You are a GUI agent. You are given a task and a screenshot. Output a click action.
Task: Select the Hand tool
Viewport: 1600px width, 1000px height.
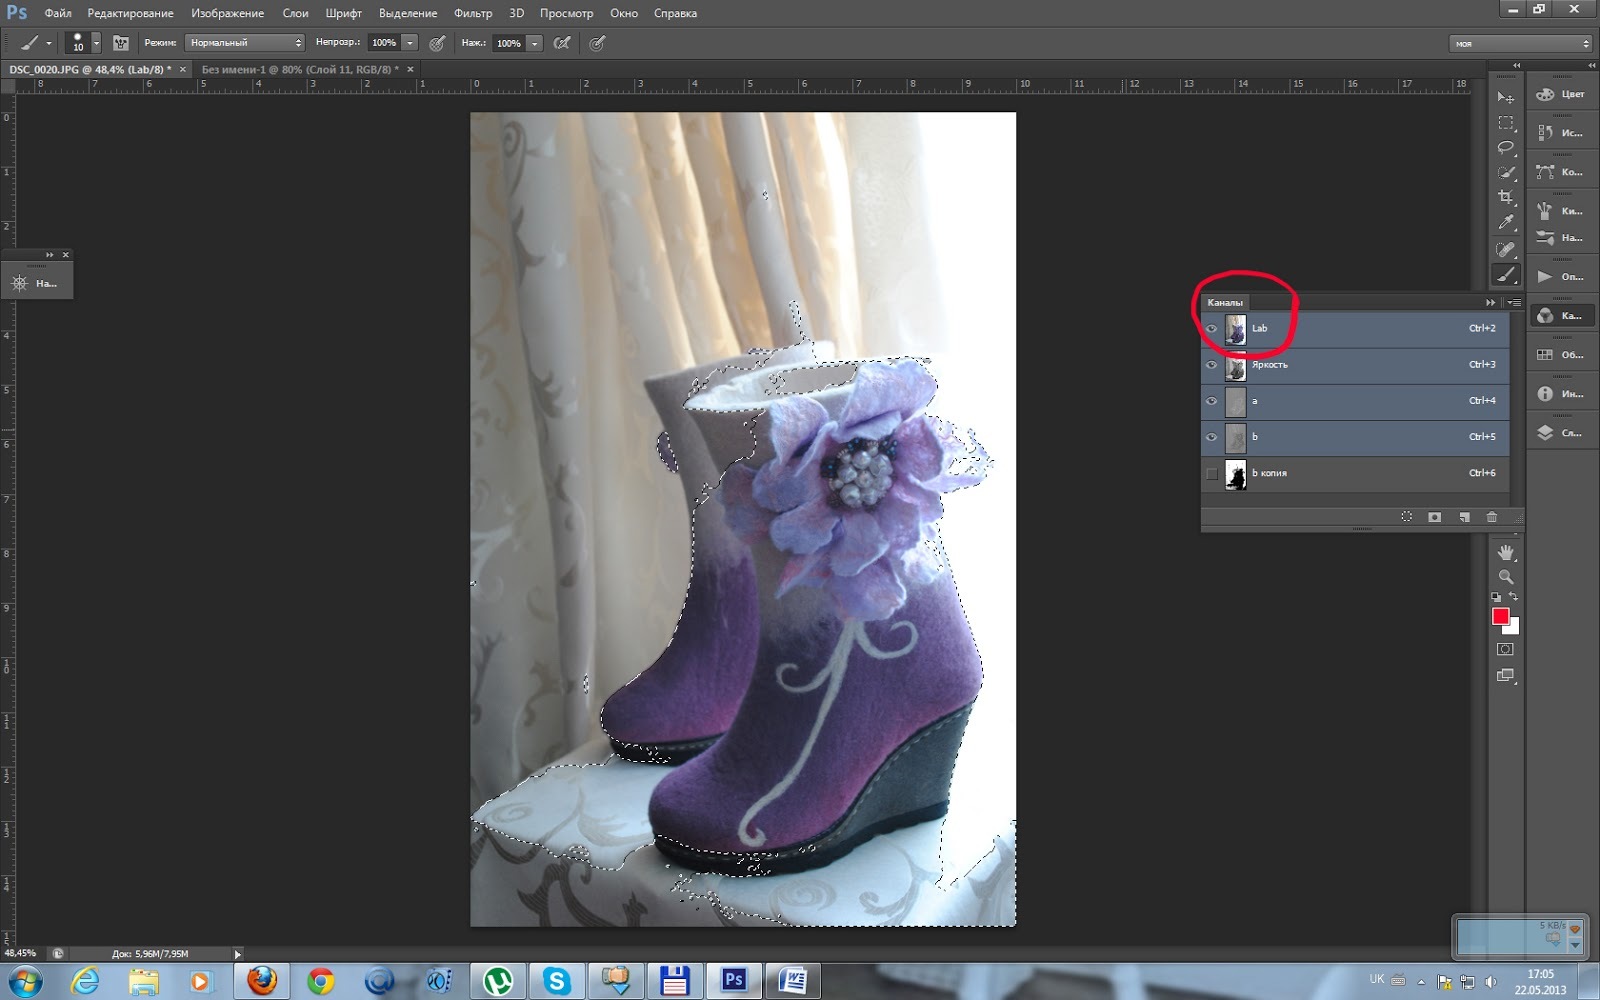coord(1505,552)
